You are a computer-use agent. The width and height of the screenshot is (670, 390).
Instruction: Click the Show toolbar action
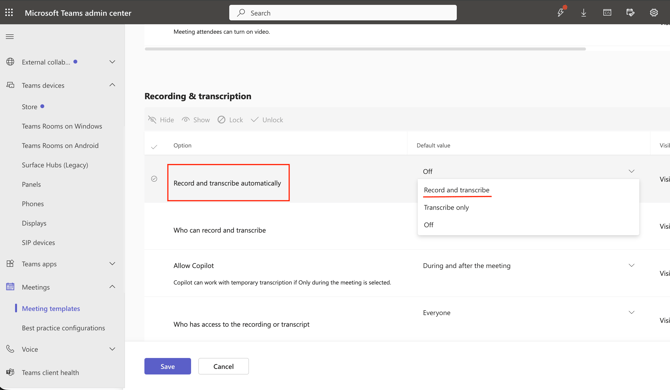[196, 120]
